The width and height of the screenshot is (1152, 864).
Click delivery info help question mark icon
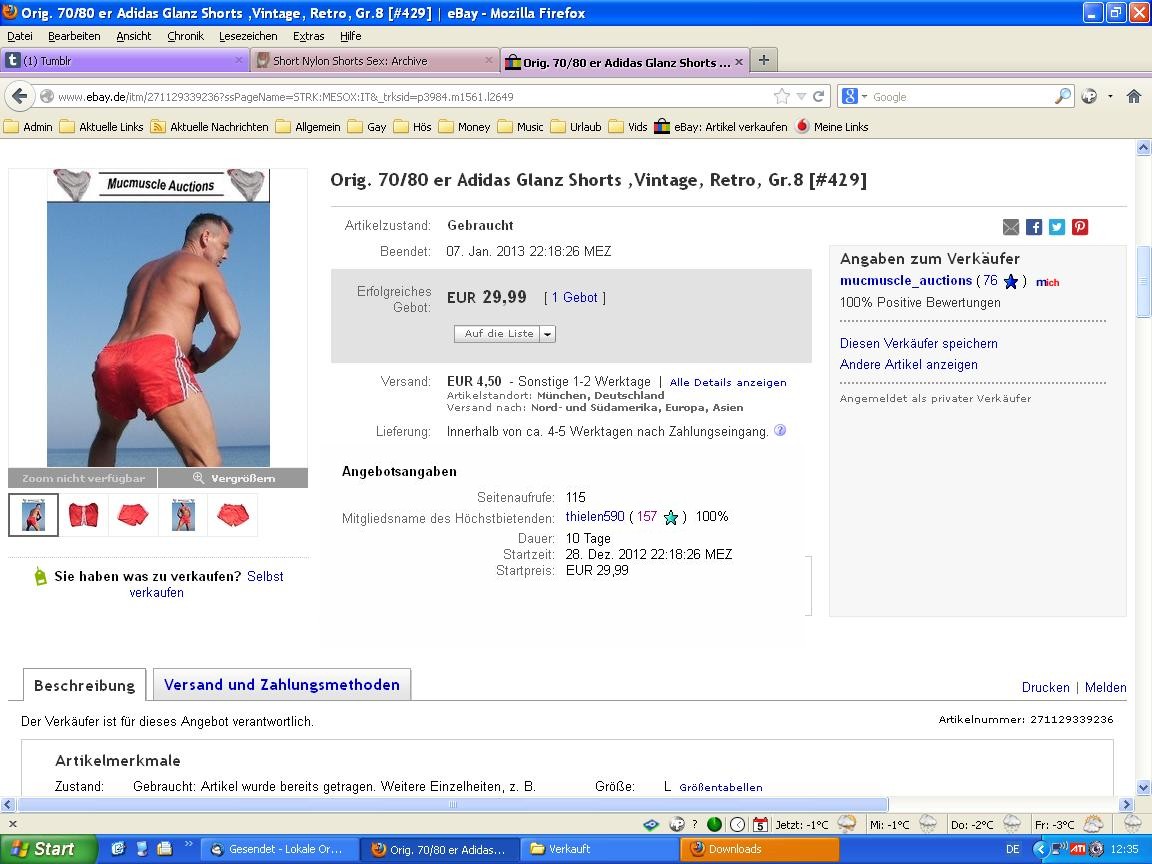tap(780, 431)
